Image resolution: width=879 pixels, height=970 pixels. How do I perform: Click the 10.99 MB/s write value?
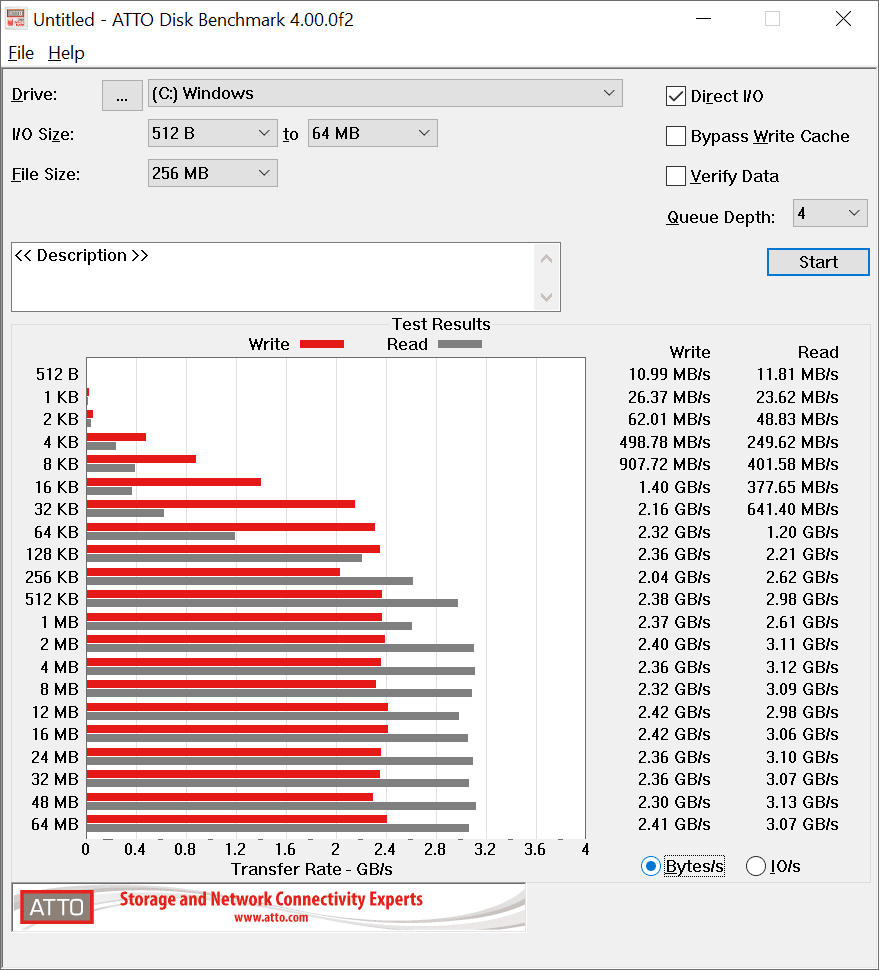tap(669, 375)
